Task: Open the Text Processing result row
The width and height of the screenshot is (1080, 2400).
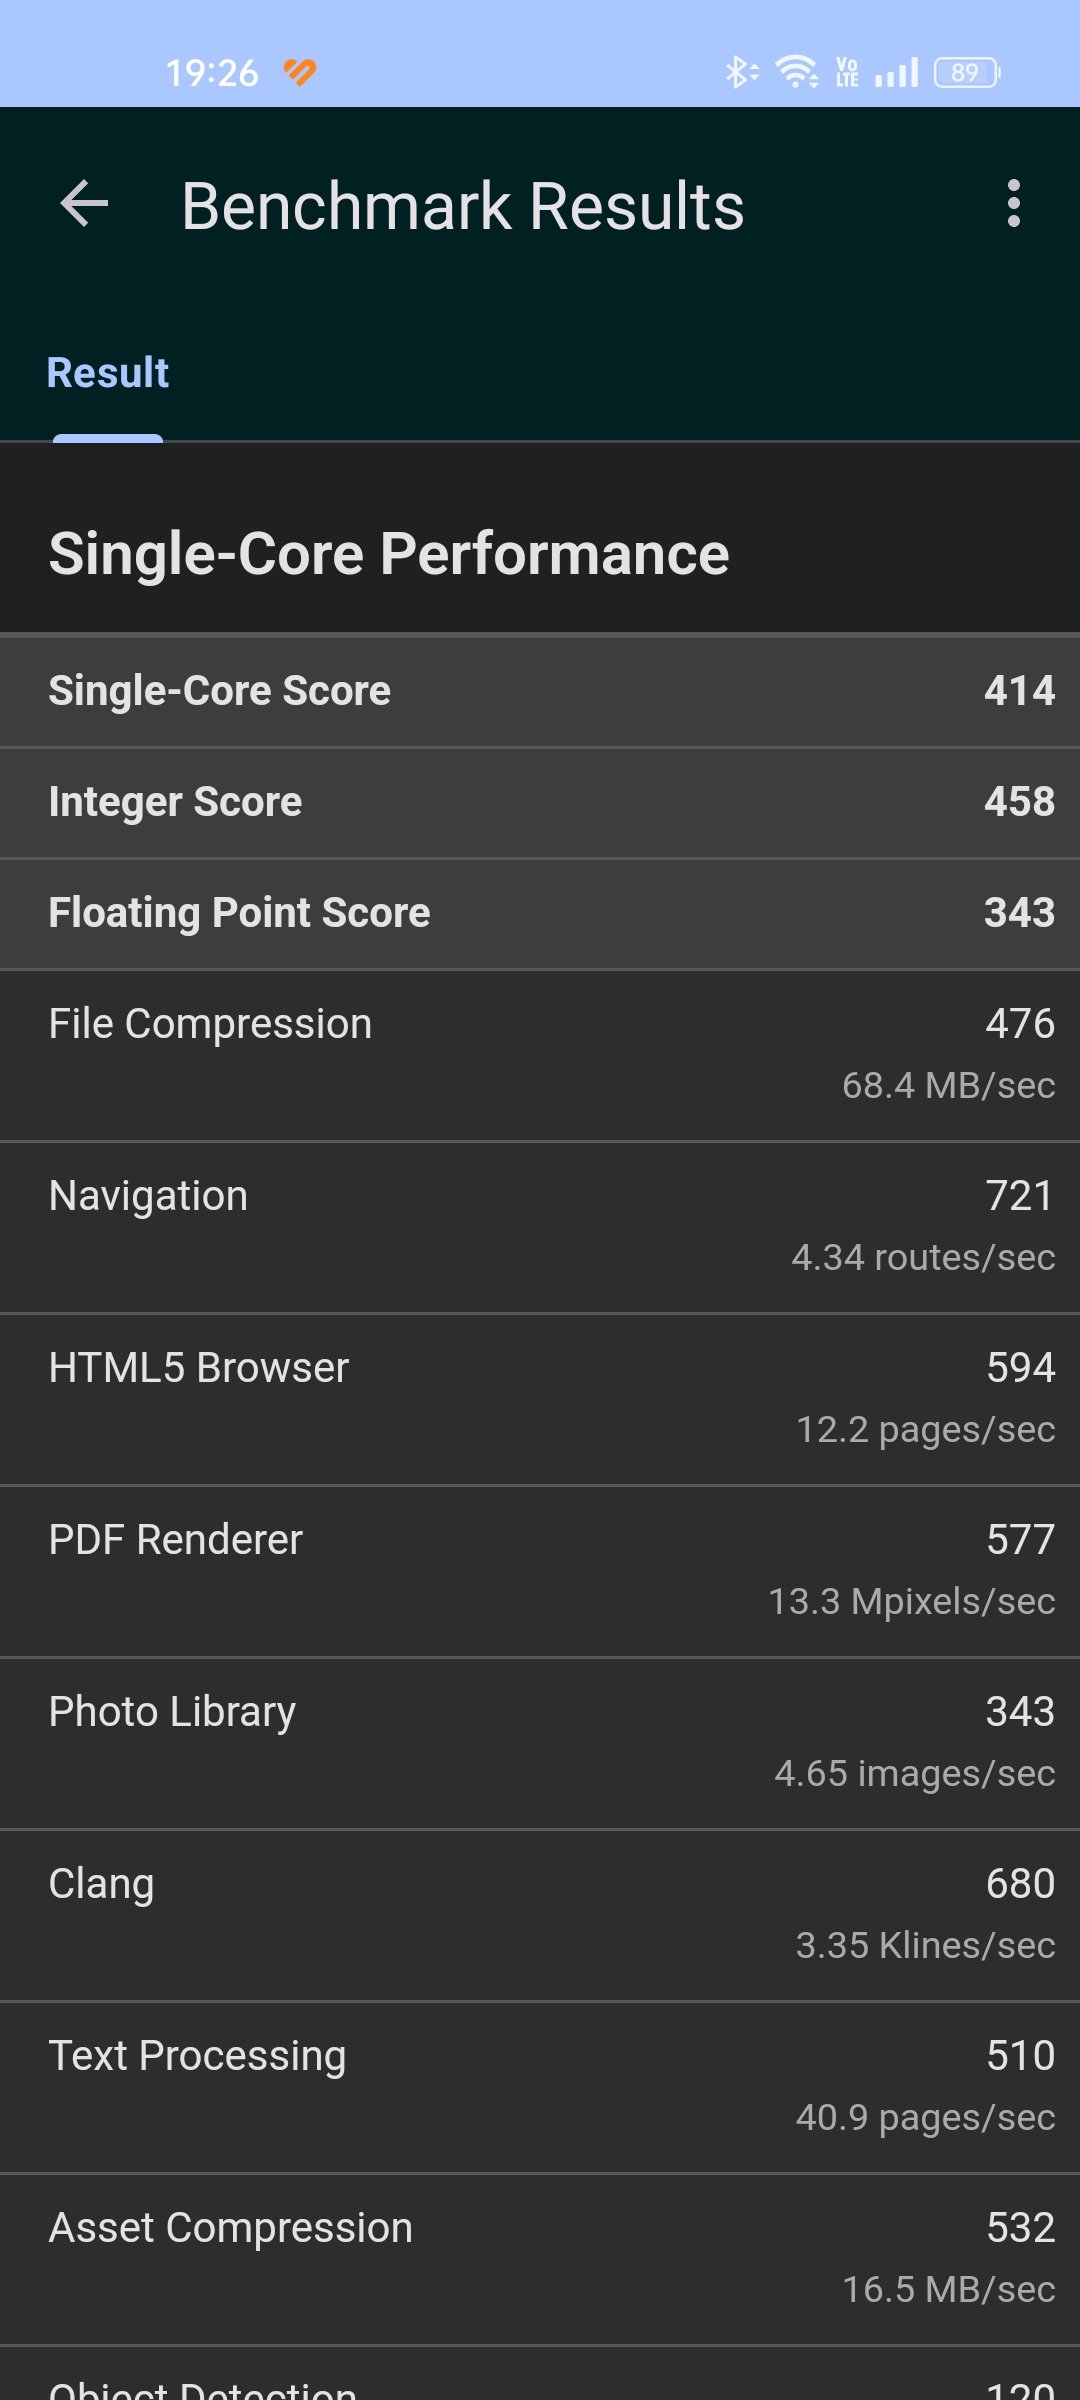Action: click(540, 2087)
